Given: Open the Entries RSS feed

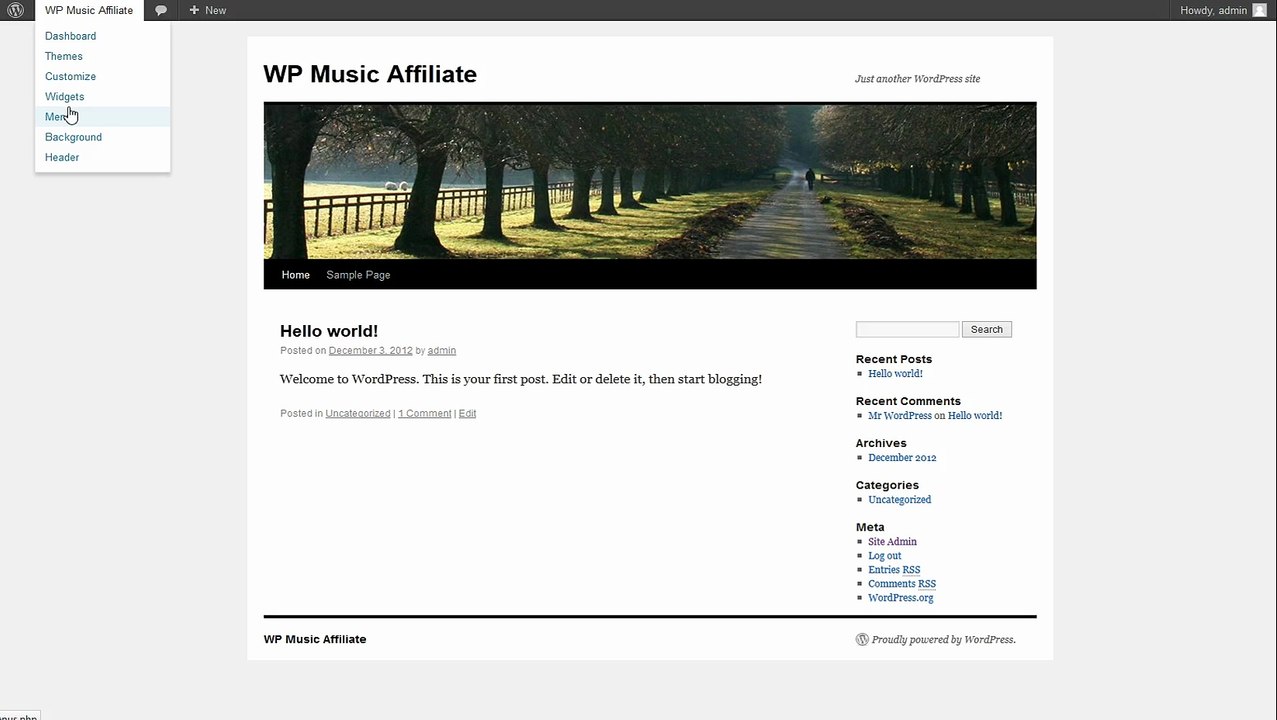Looking at the screenshot, I should coord(894,570).
